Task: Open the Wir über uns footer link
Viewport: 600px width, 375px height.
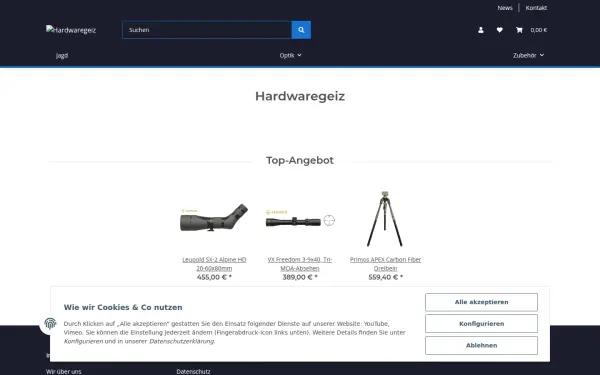Action: (64, 371)
